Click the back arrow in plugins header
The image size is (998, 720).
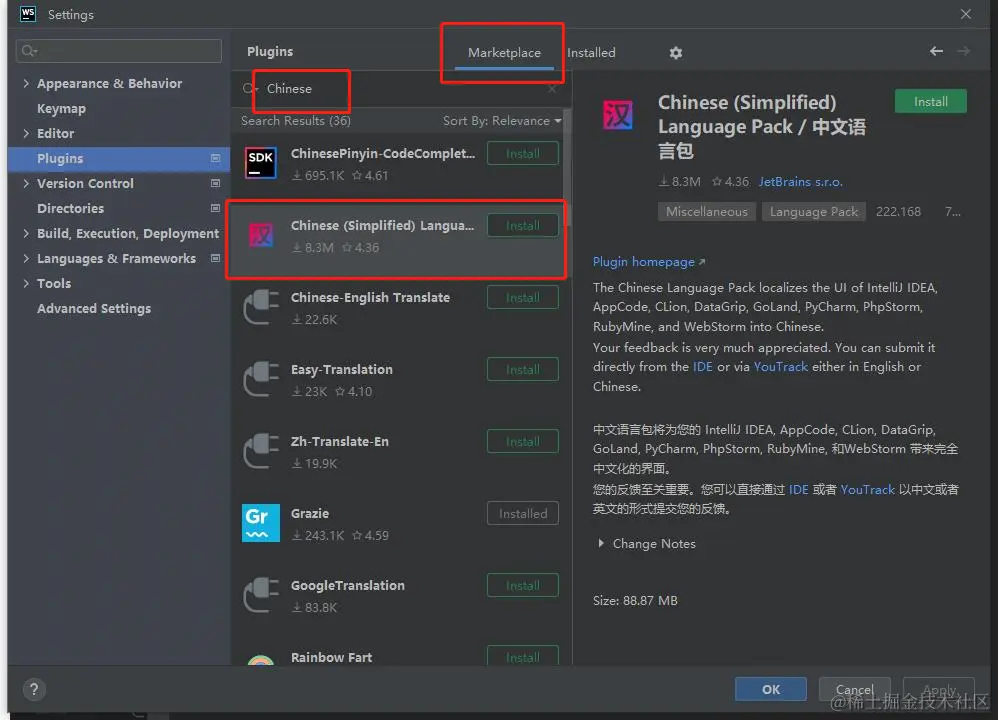tap(936, 51)
